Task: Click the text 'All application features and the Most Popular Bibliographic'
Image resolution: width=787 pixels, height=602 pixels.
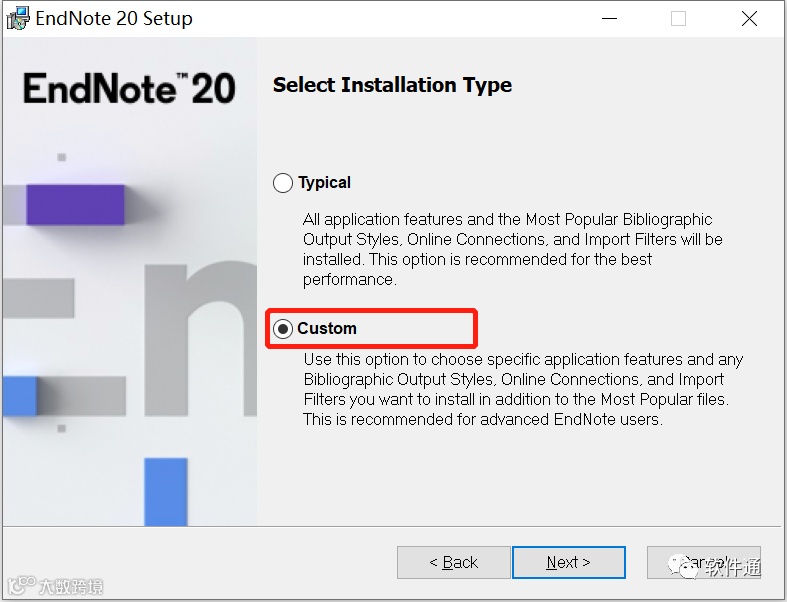Action: pos(507,219)
